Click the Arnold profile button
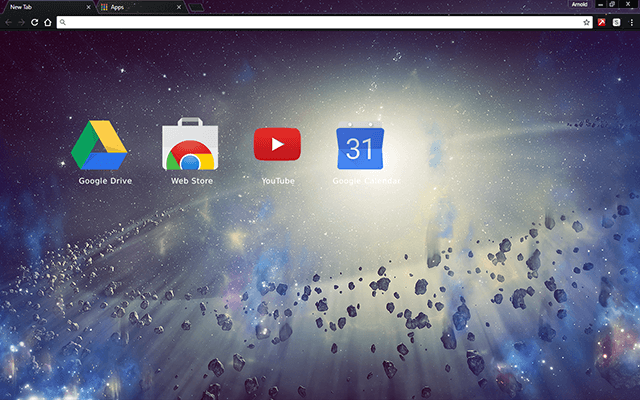The width and height of the screenshot is (640, 400). click(x=579, y=4)
